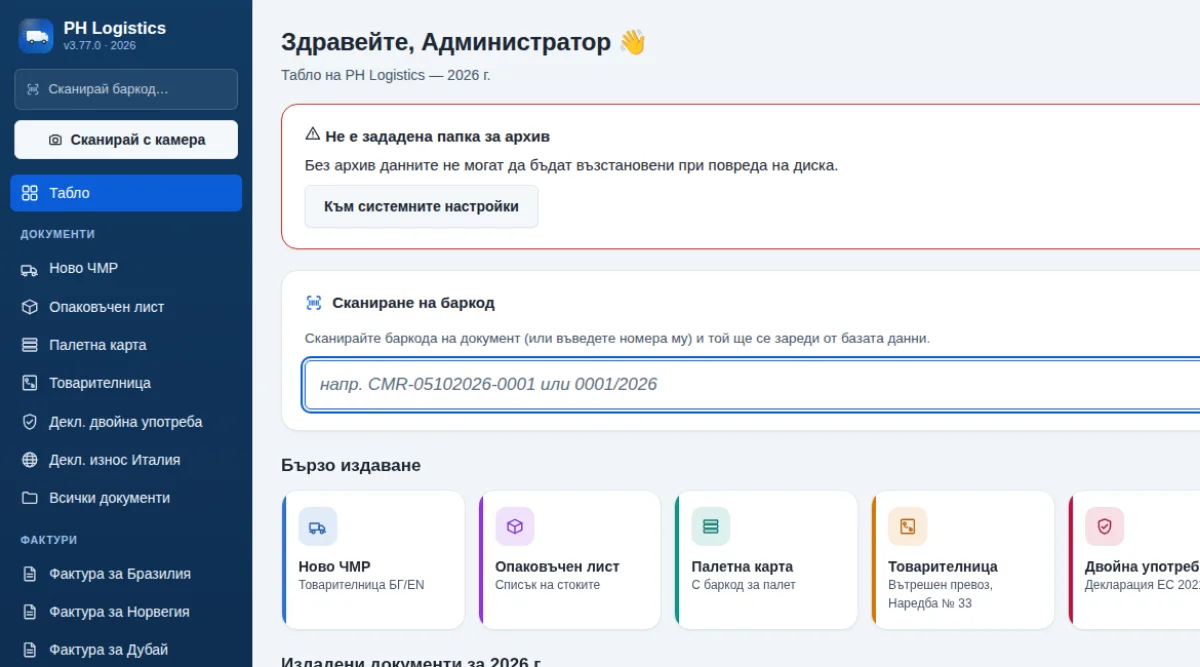Click the document icon for Фактура за Норвегия

click(x=30, y=612)
